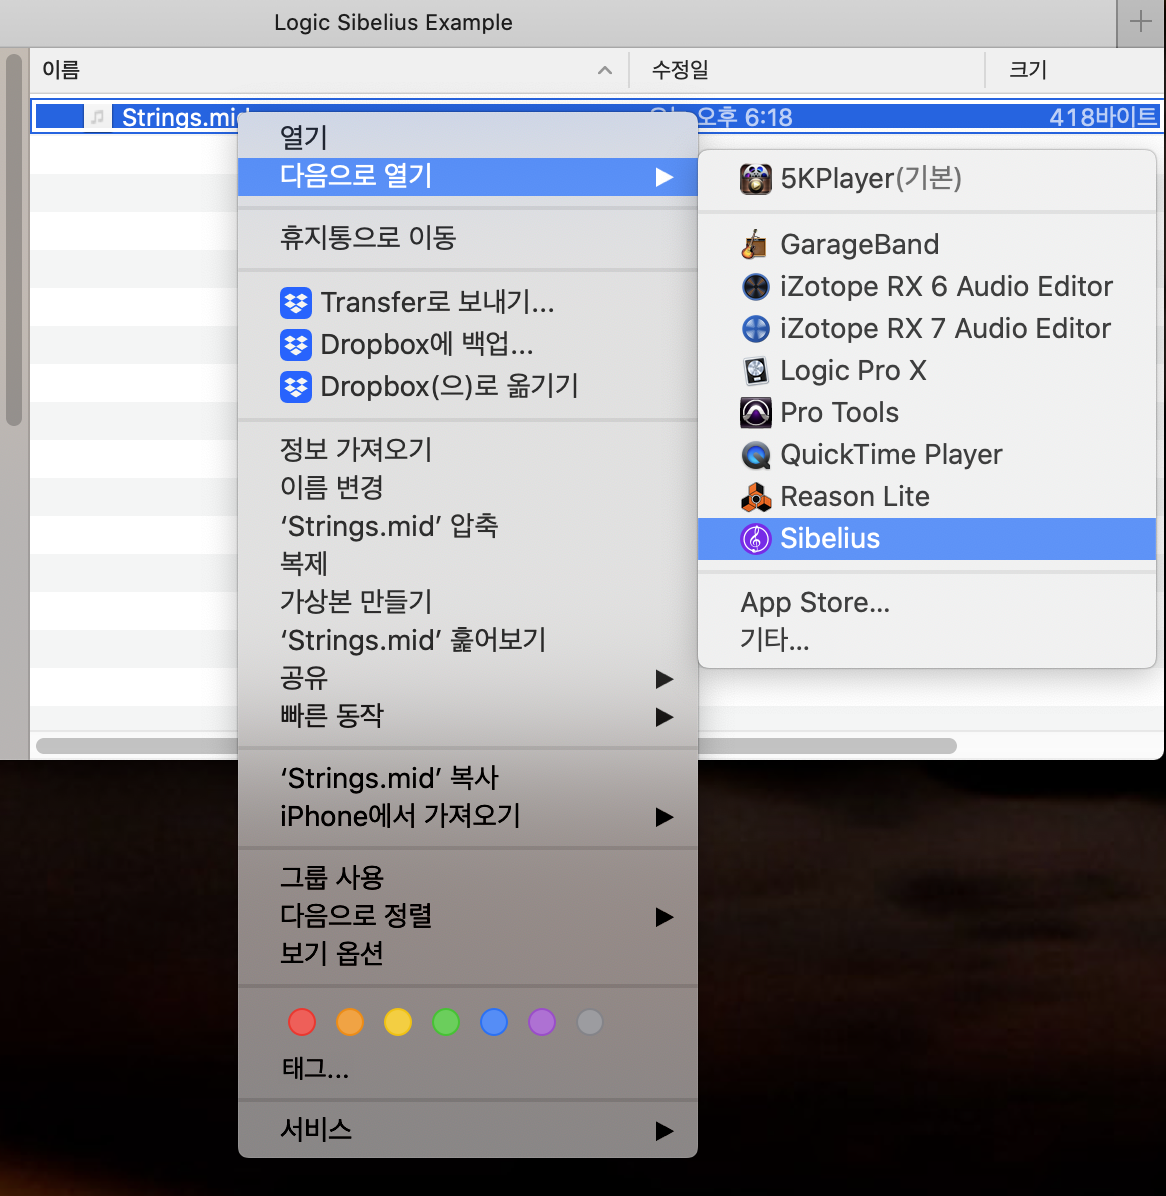Select 정보 가져오기 menu entry
The width and height of the screenshot is (1166, 1196).
(x=467, y=449)
